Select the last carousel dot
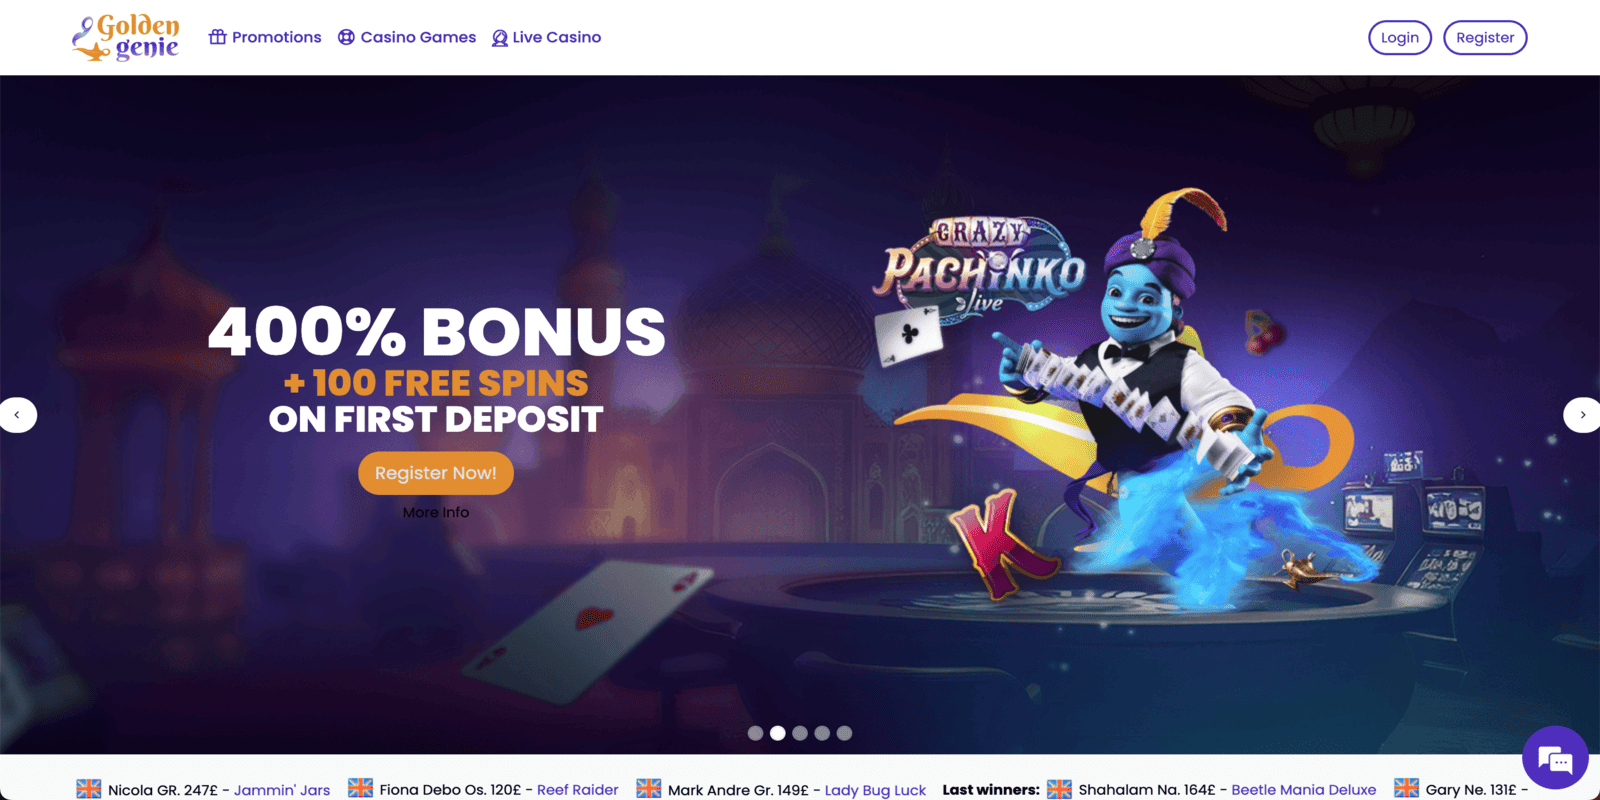Viewport: 1600px width, 800px height. (844, 733)
